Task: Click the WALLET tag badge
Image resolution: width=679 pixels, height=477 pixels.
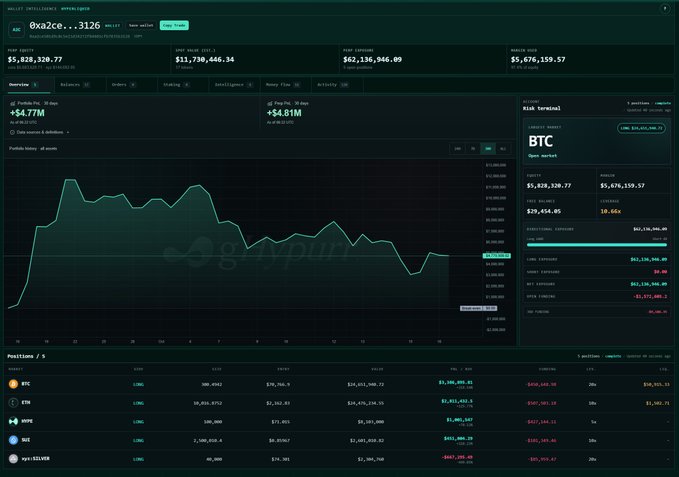Action: [x=112, y=26]
